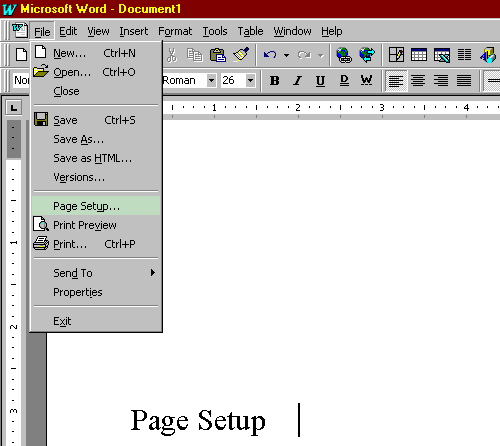Toggle Word Underline formatting (W)
The width and height of the screenshot is (500, 446).
point(366,80)
